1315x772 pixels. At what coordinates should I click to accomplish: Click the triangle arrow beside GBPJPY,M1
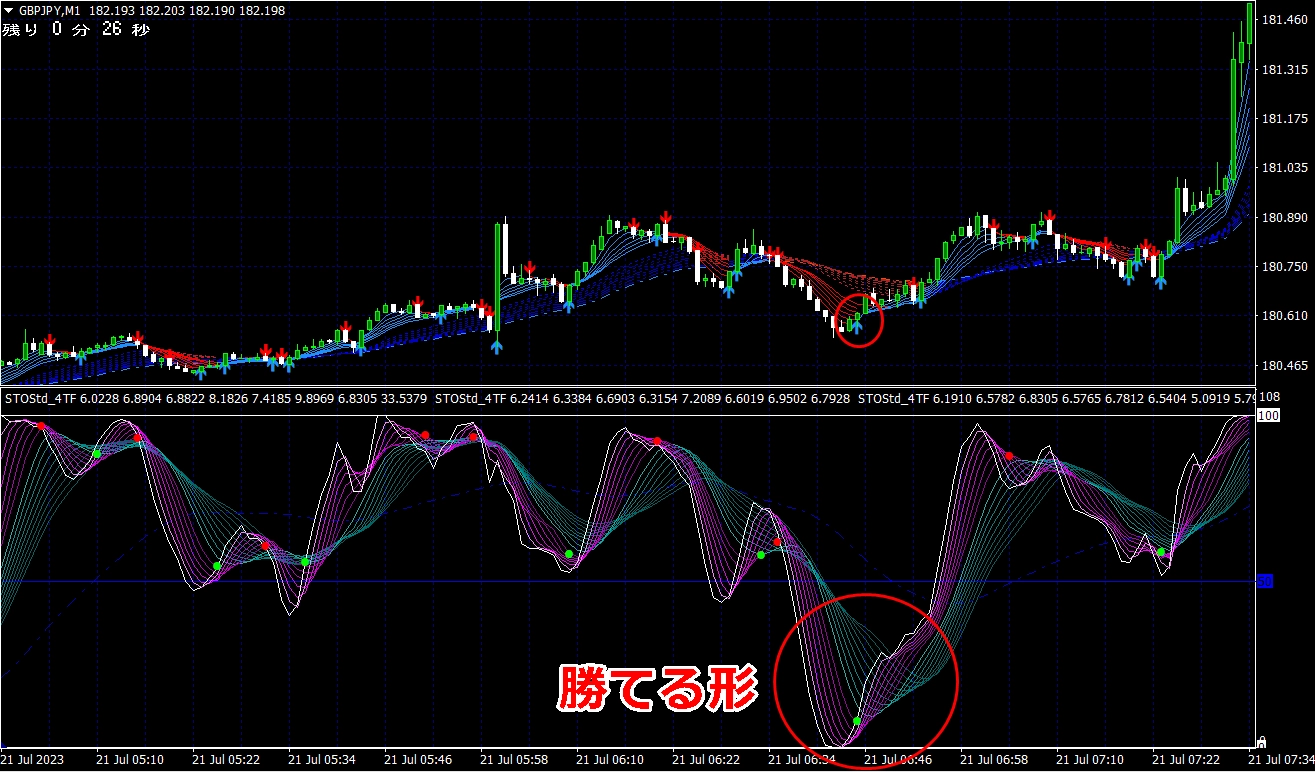9,10
